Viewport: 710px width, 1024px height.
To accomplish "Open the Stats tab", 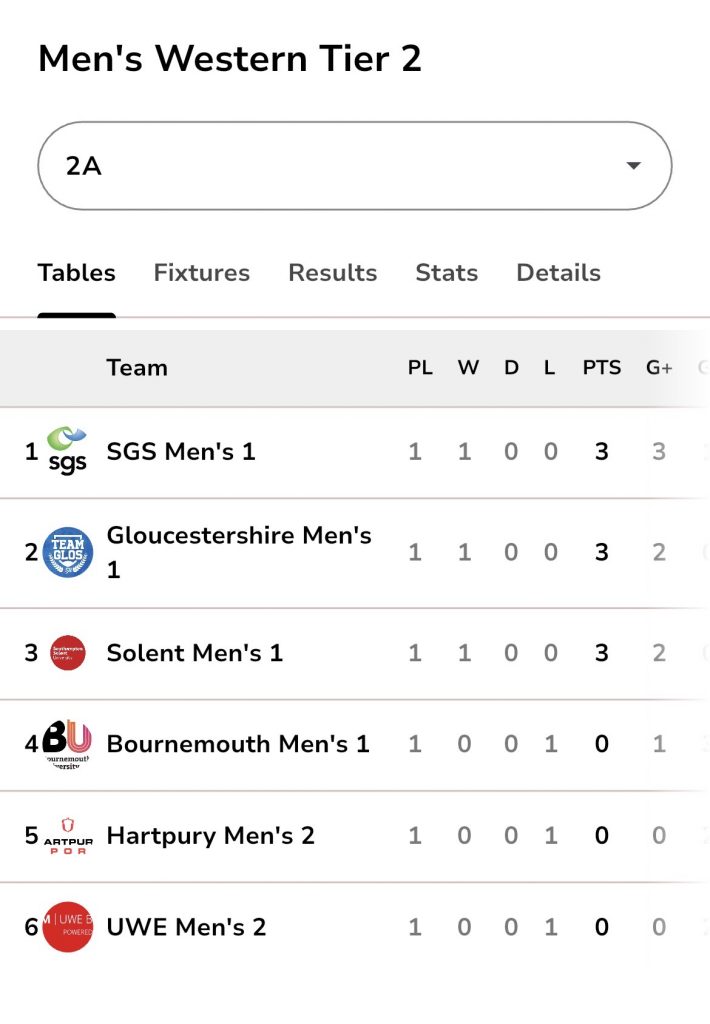I will (x=446, y=273).
